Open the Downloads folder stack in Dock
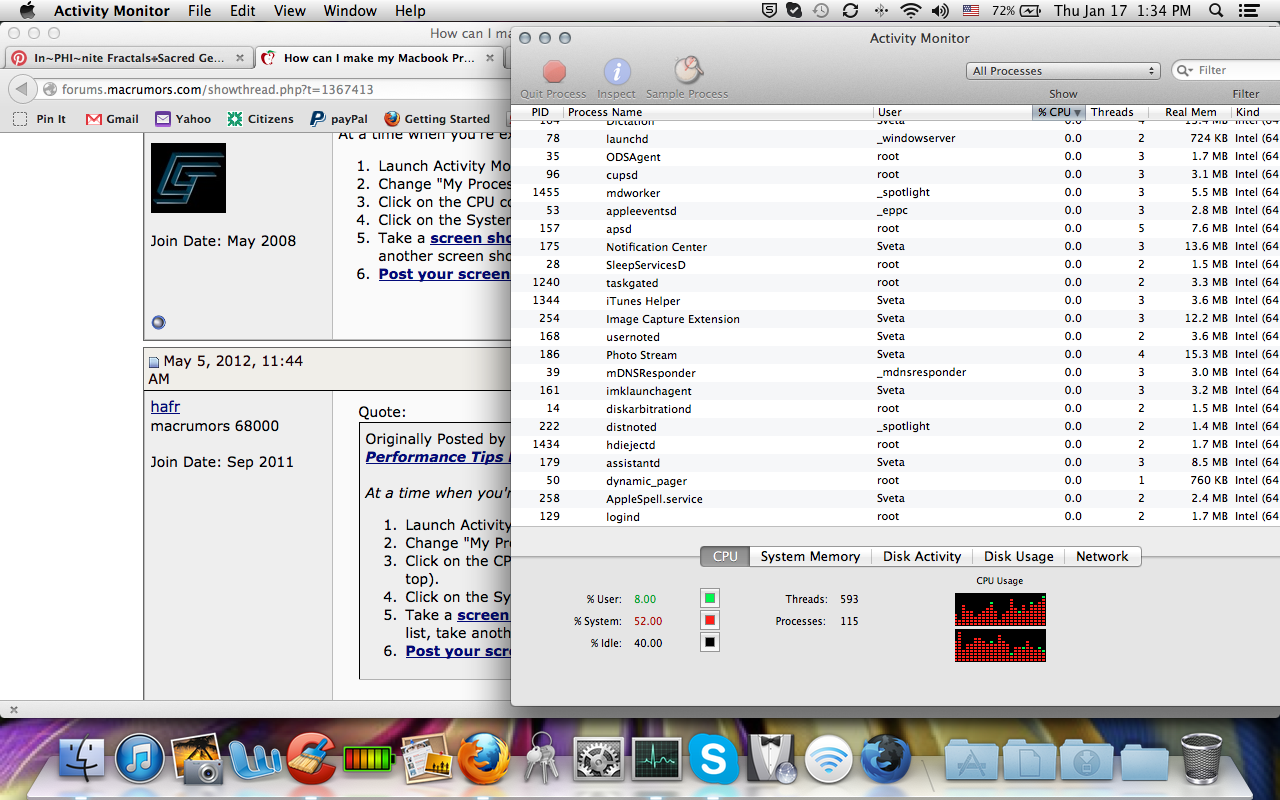This screenshot has width=1280, height=800. click(x=1085, y=761)
